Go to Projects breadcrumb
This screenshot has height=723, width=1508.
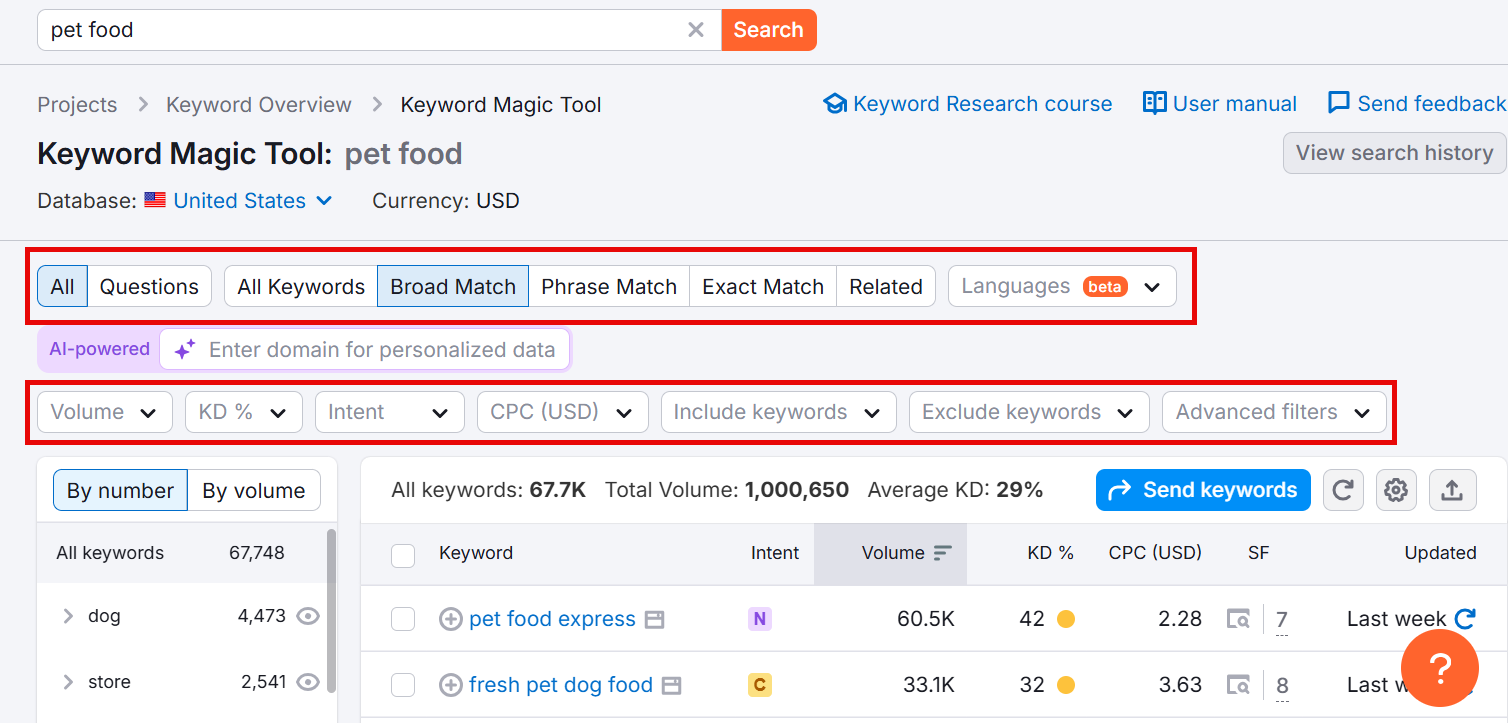pyautogui.click(x=77, y=105)
